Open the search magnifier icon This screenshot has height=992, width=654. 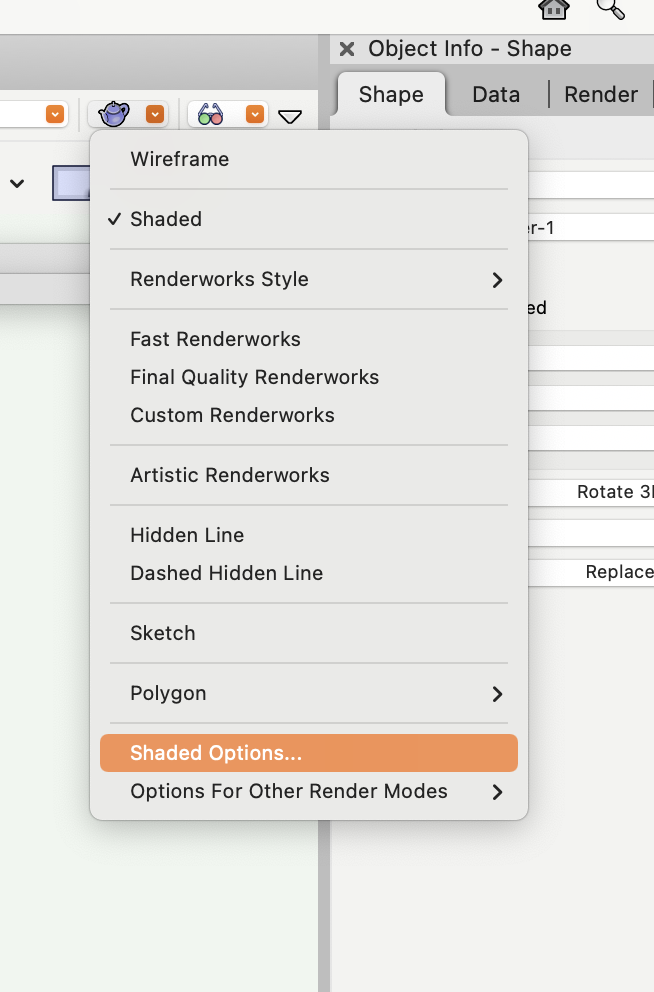coord(610,11)
